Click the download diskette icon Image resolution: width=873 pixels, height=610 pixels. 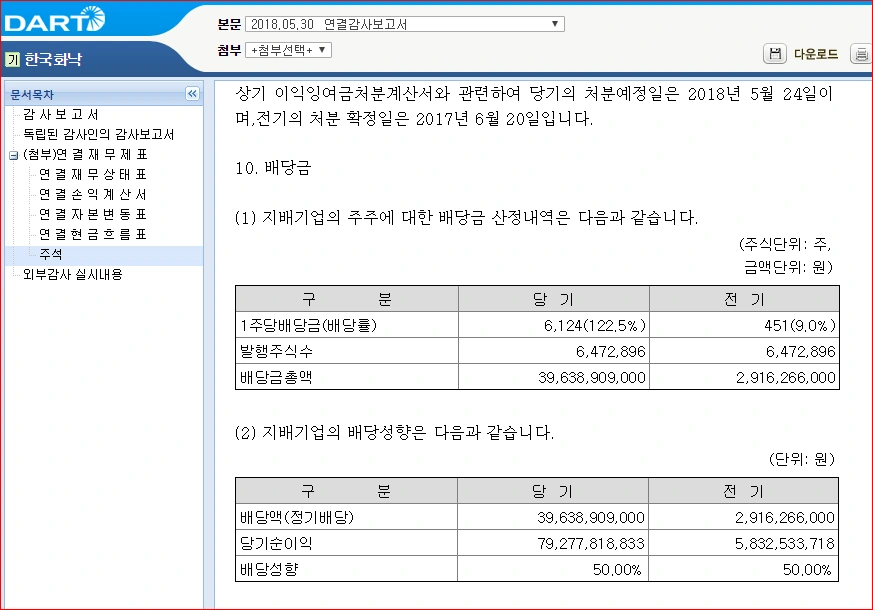(x=775, y=54)
